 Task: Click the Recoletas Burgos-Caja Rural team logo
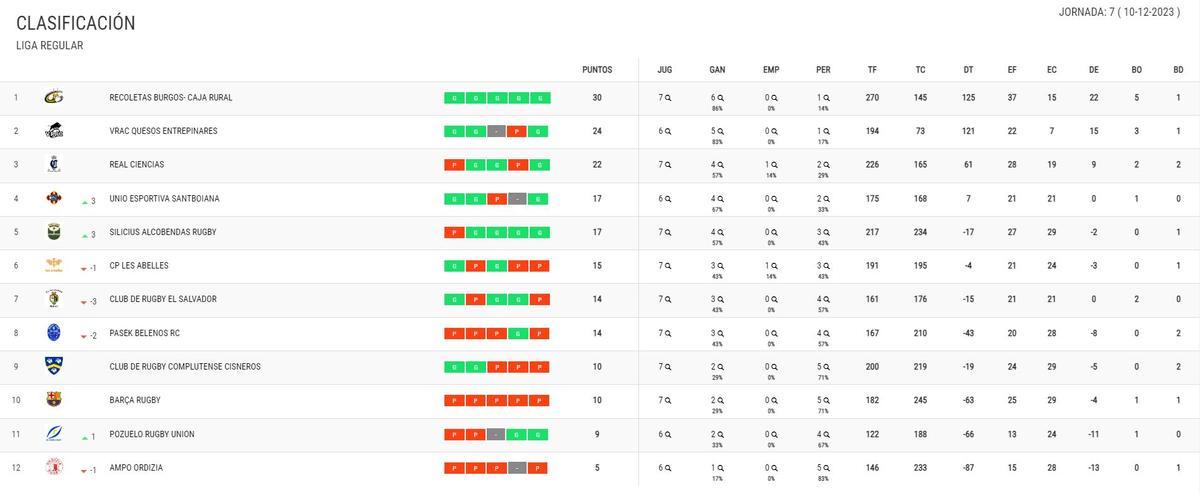(x=54, y=97)
